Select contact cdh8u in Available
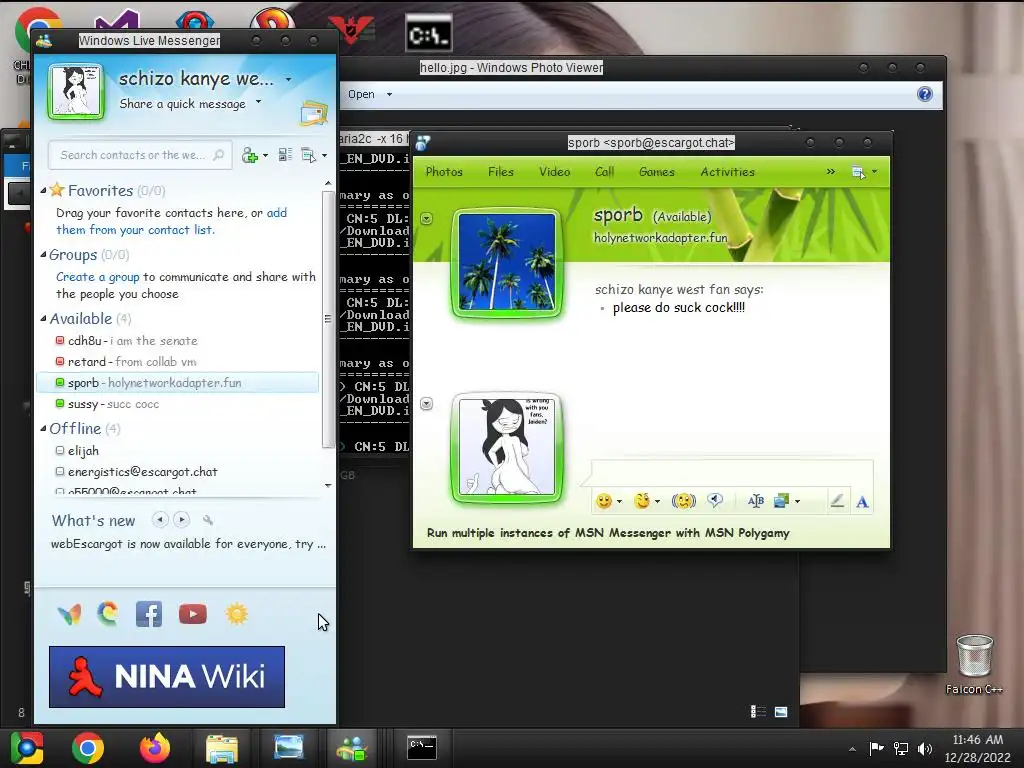Screen dimensions: 1024x768 point(178,341)
